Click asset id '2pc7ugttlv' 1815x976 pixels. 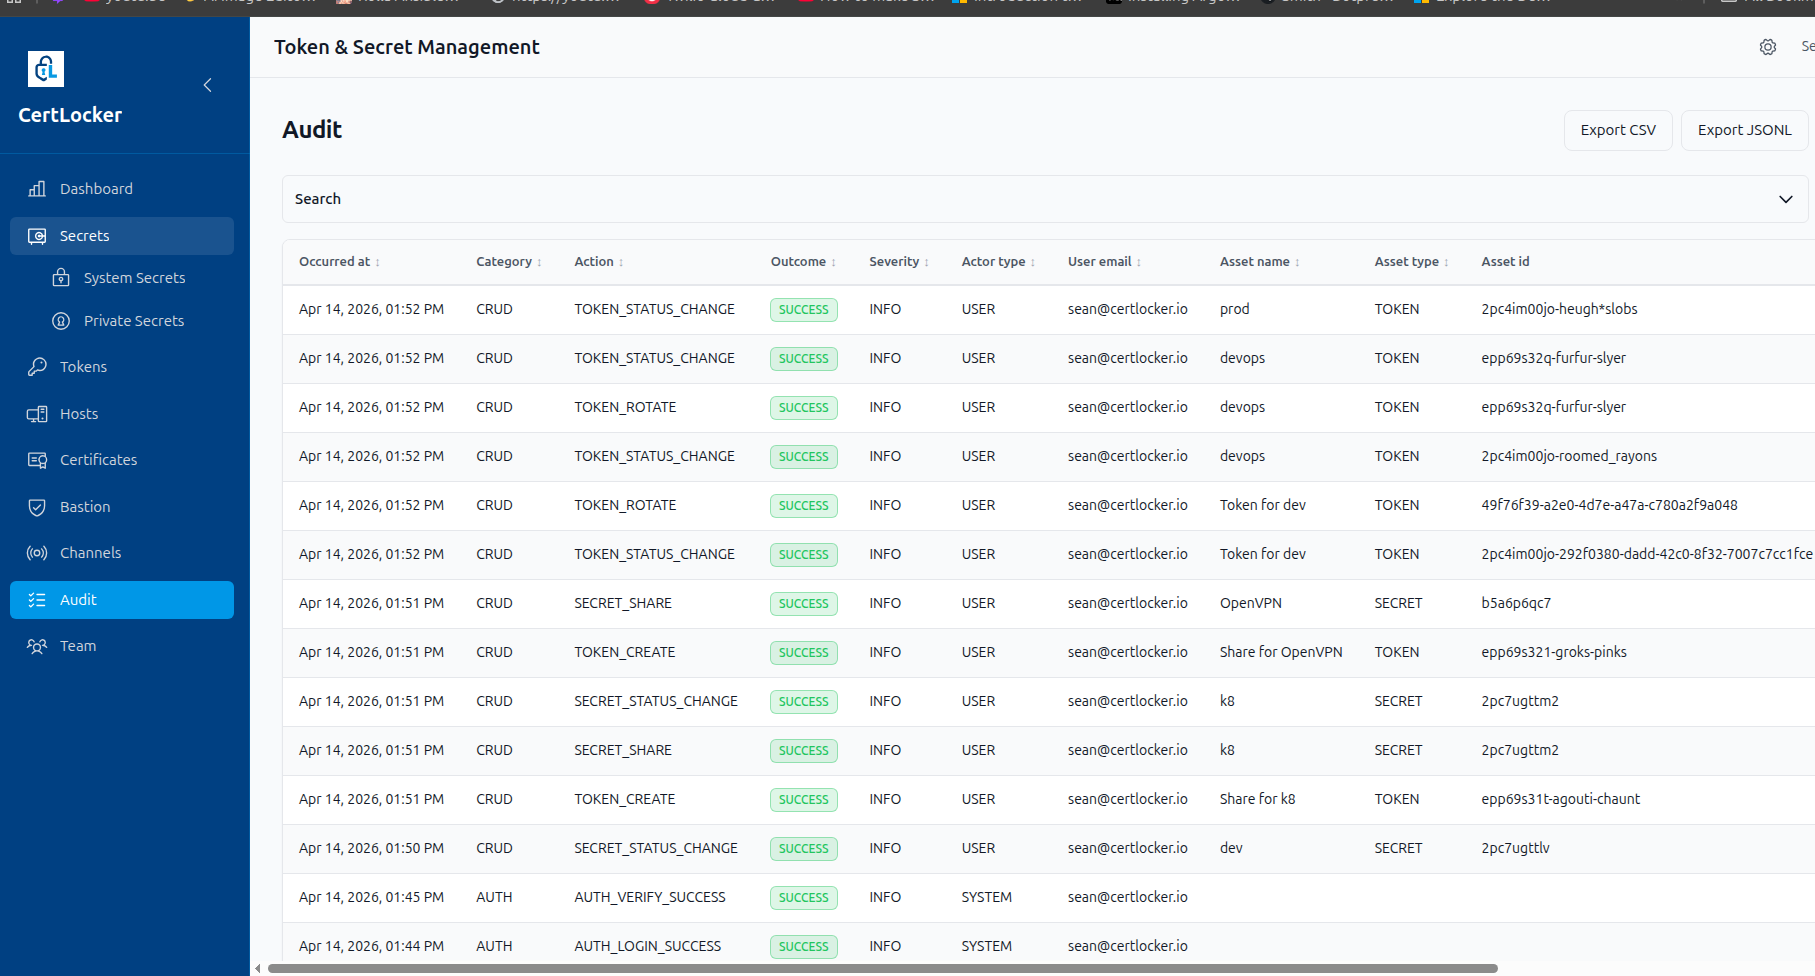point(1515,849)
